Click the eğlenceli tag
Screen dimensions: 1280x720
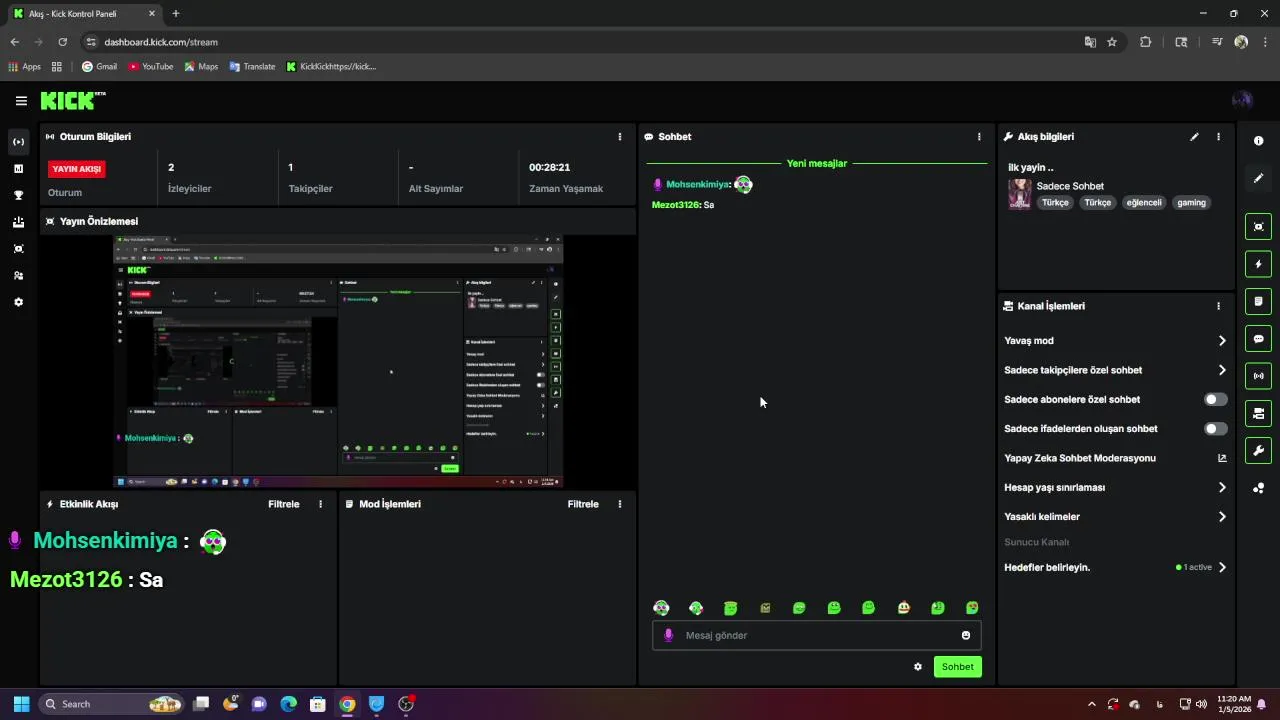[x=1144, y=203]
